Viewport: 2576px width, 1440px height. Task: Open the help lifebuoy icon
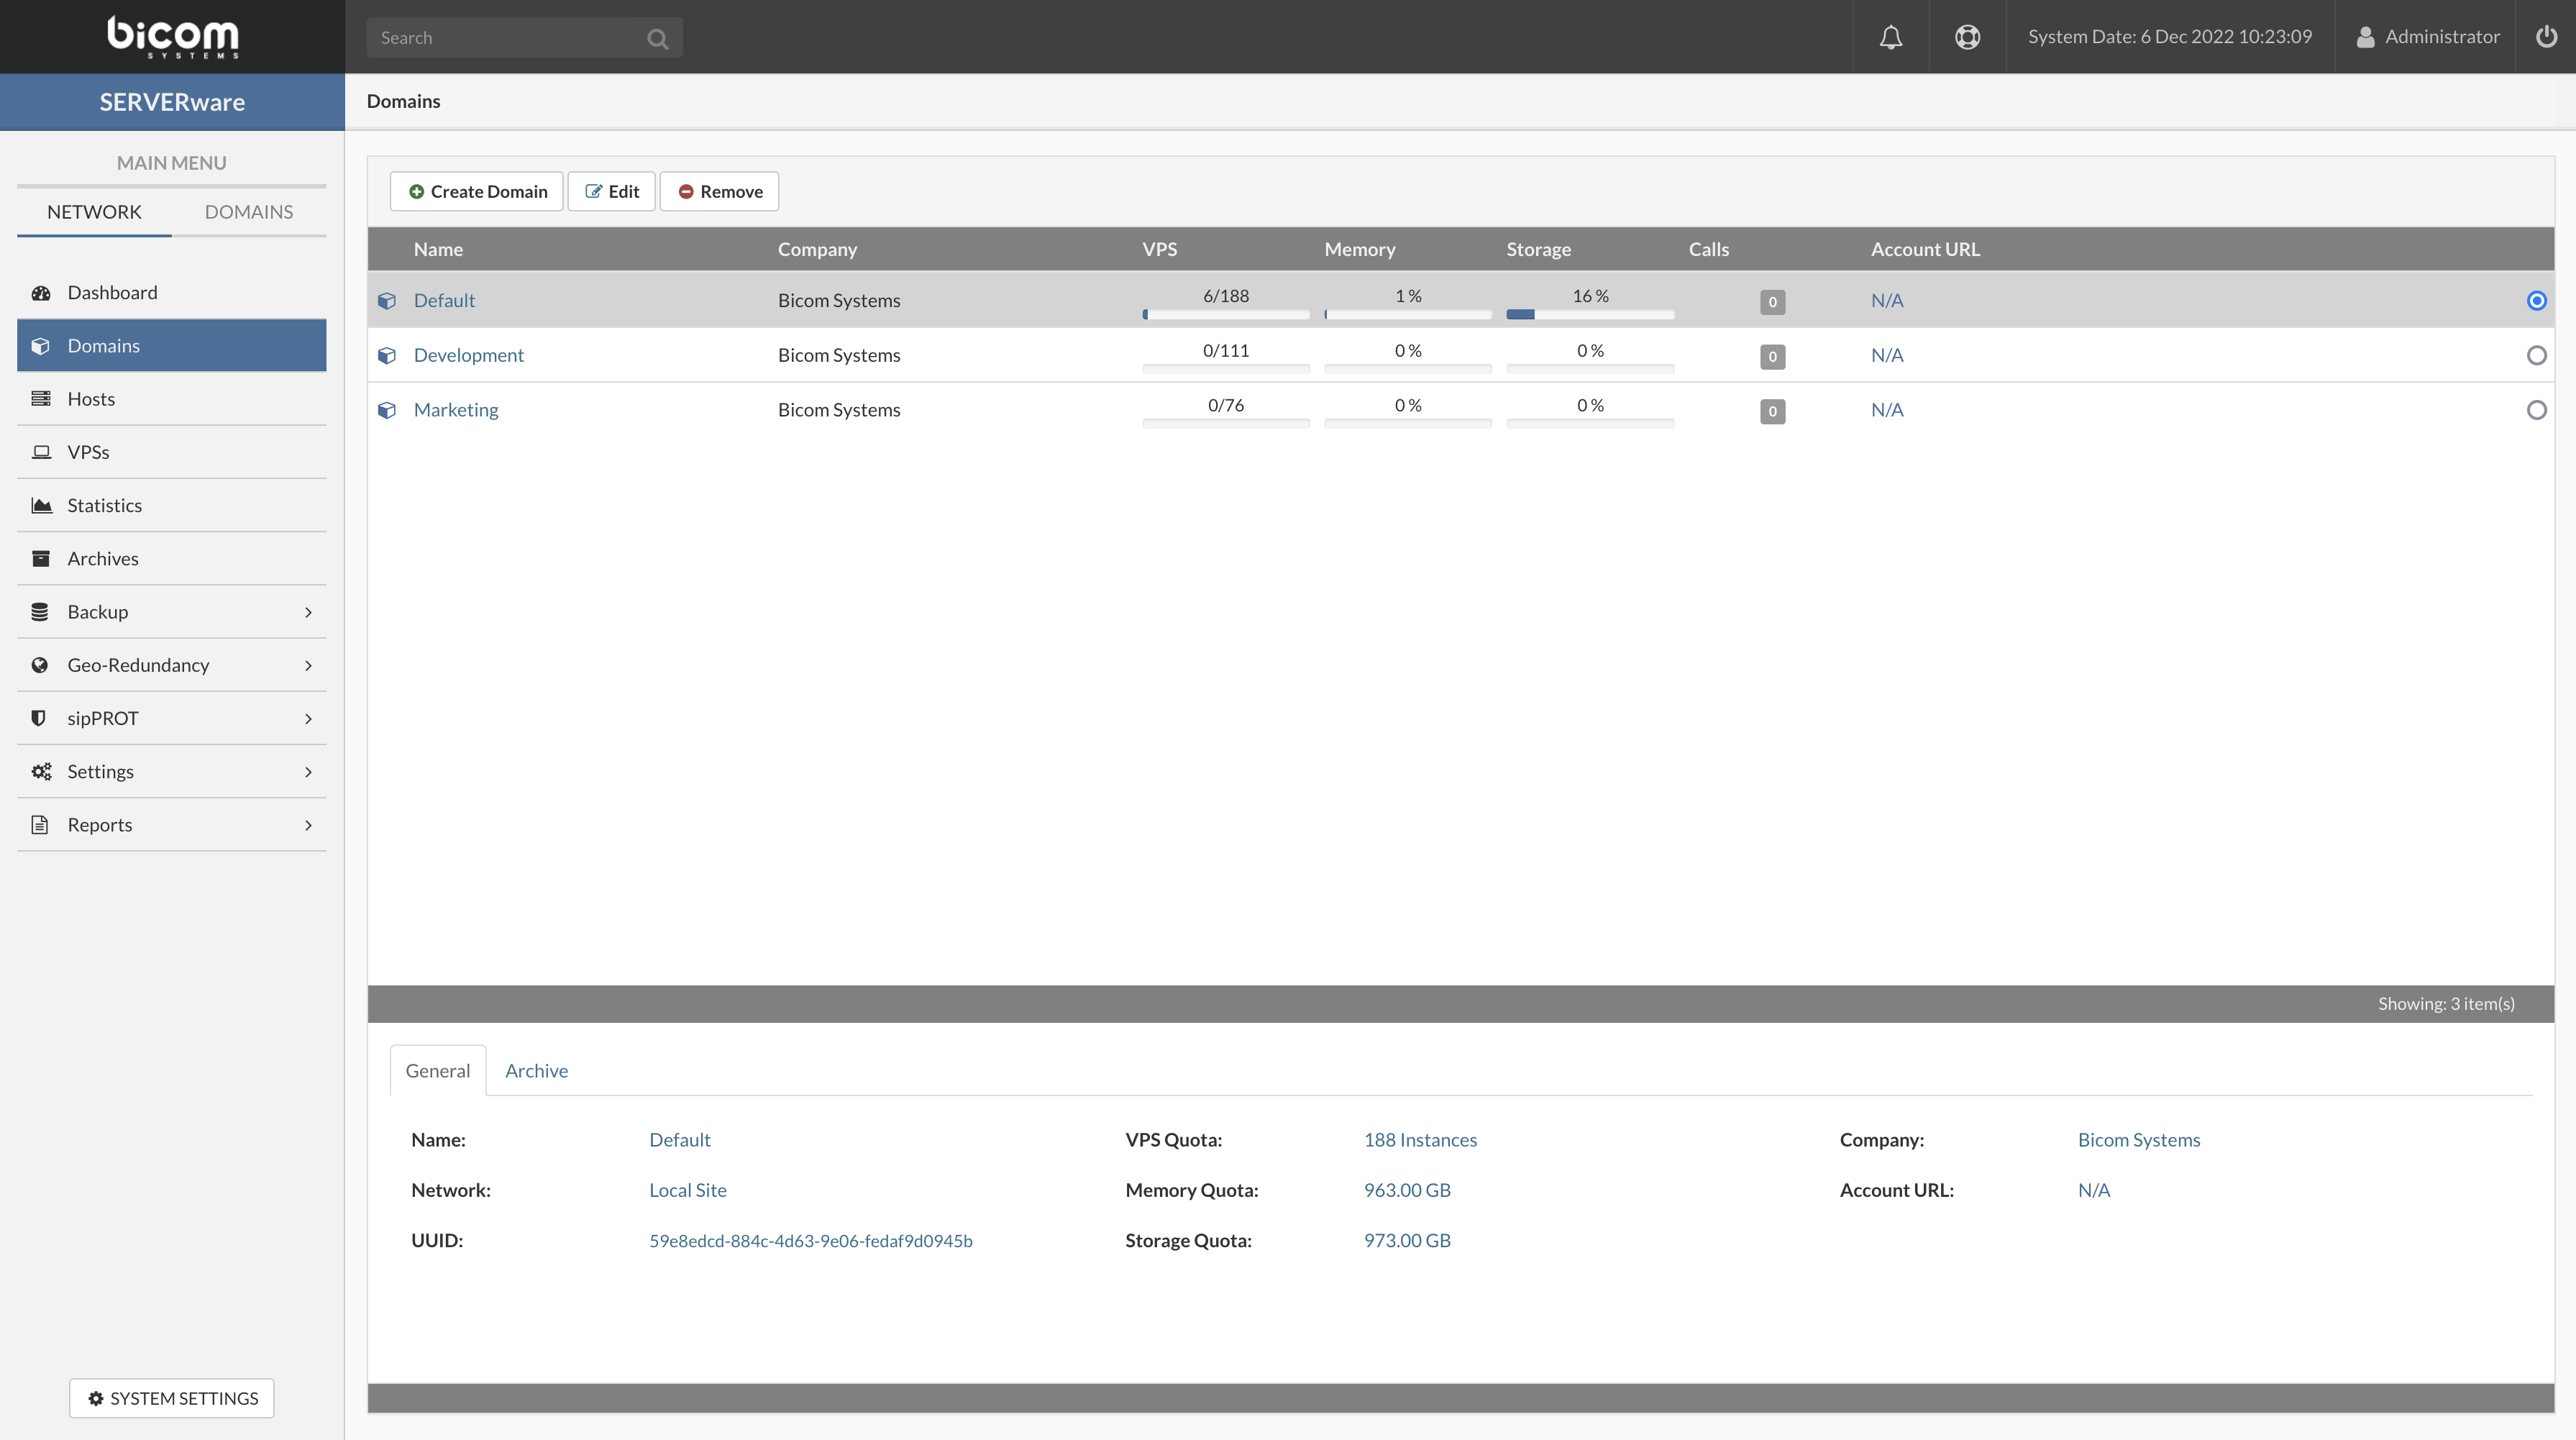[x=1967, y=37]
